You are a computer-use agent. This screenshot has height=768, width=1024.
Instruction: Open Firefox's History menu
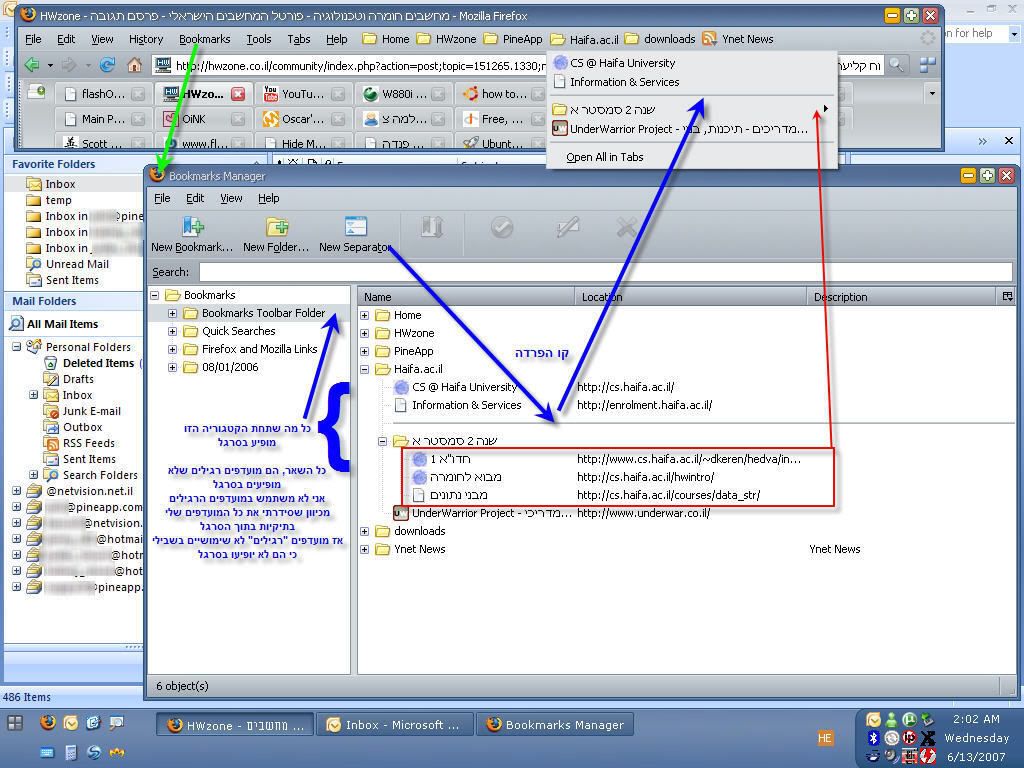(x=146, y=39)
